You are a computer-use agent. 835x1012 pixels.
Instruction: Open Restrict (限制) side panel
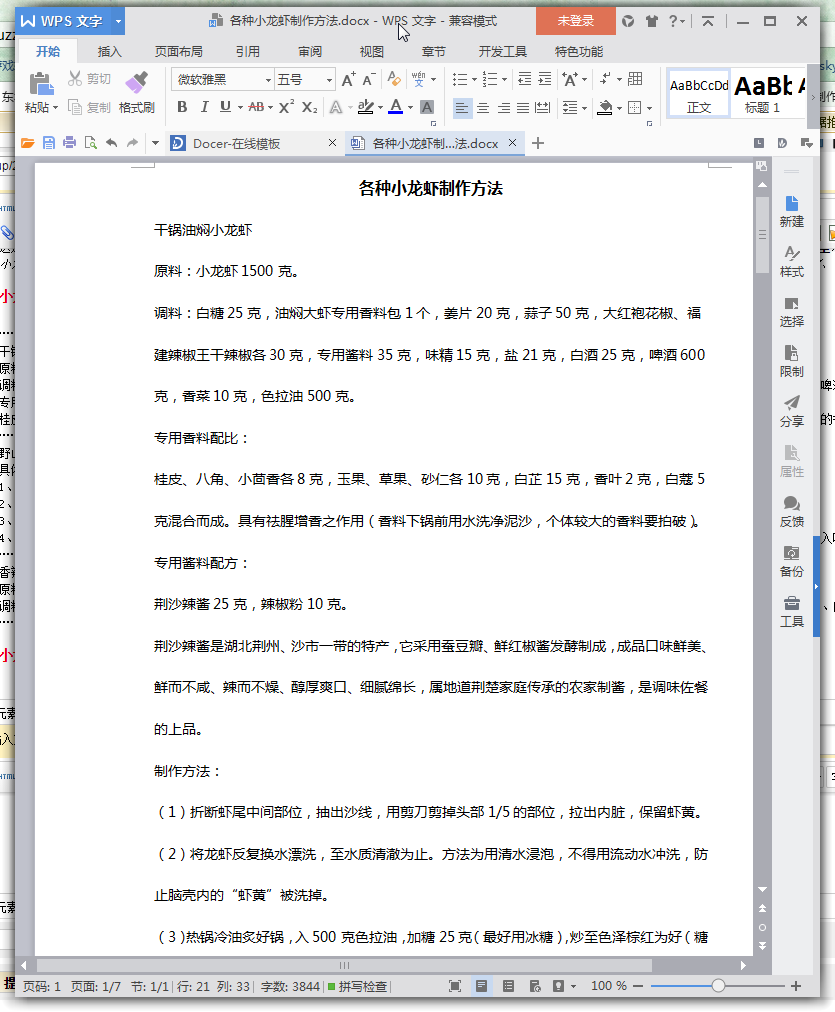(x=792, y=361)
